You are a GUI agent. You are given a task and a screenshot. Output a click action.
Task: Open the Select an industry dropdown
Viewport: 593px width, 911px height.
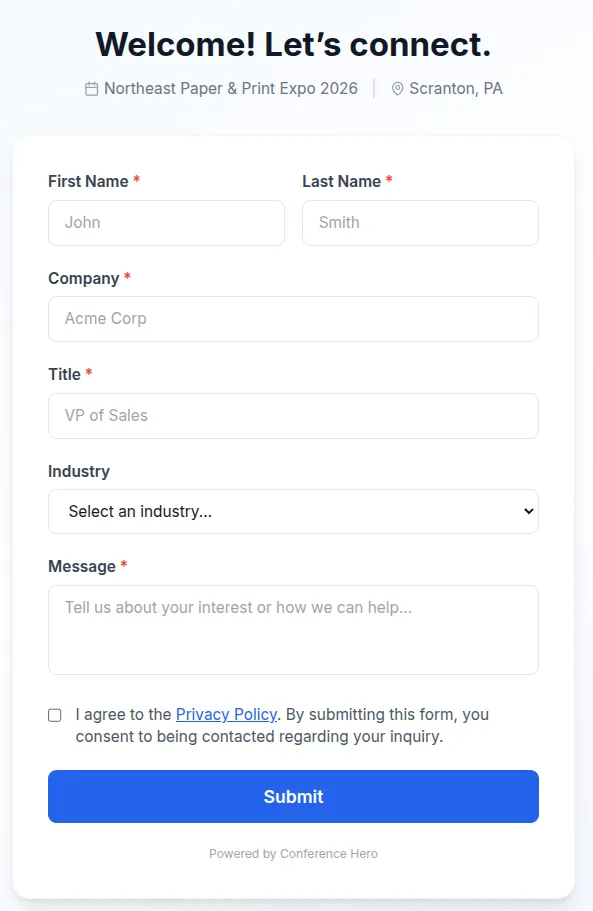293,511
